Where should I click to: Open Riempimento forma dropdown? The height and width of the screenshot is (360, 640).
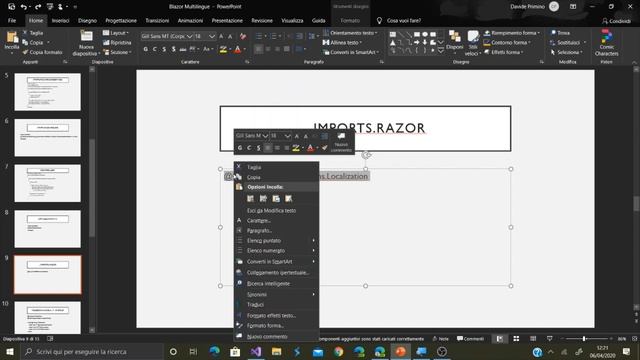tap(512, 33)
